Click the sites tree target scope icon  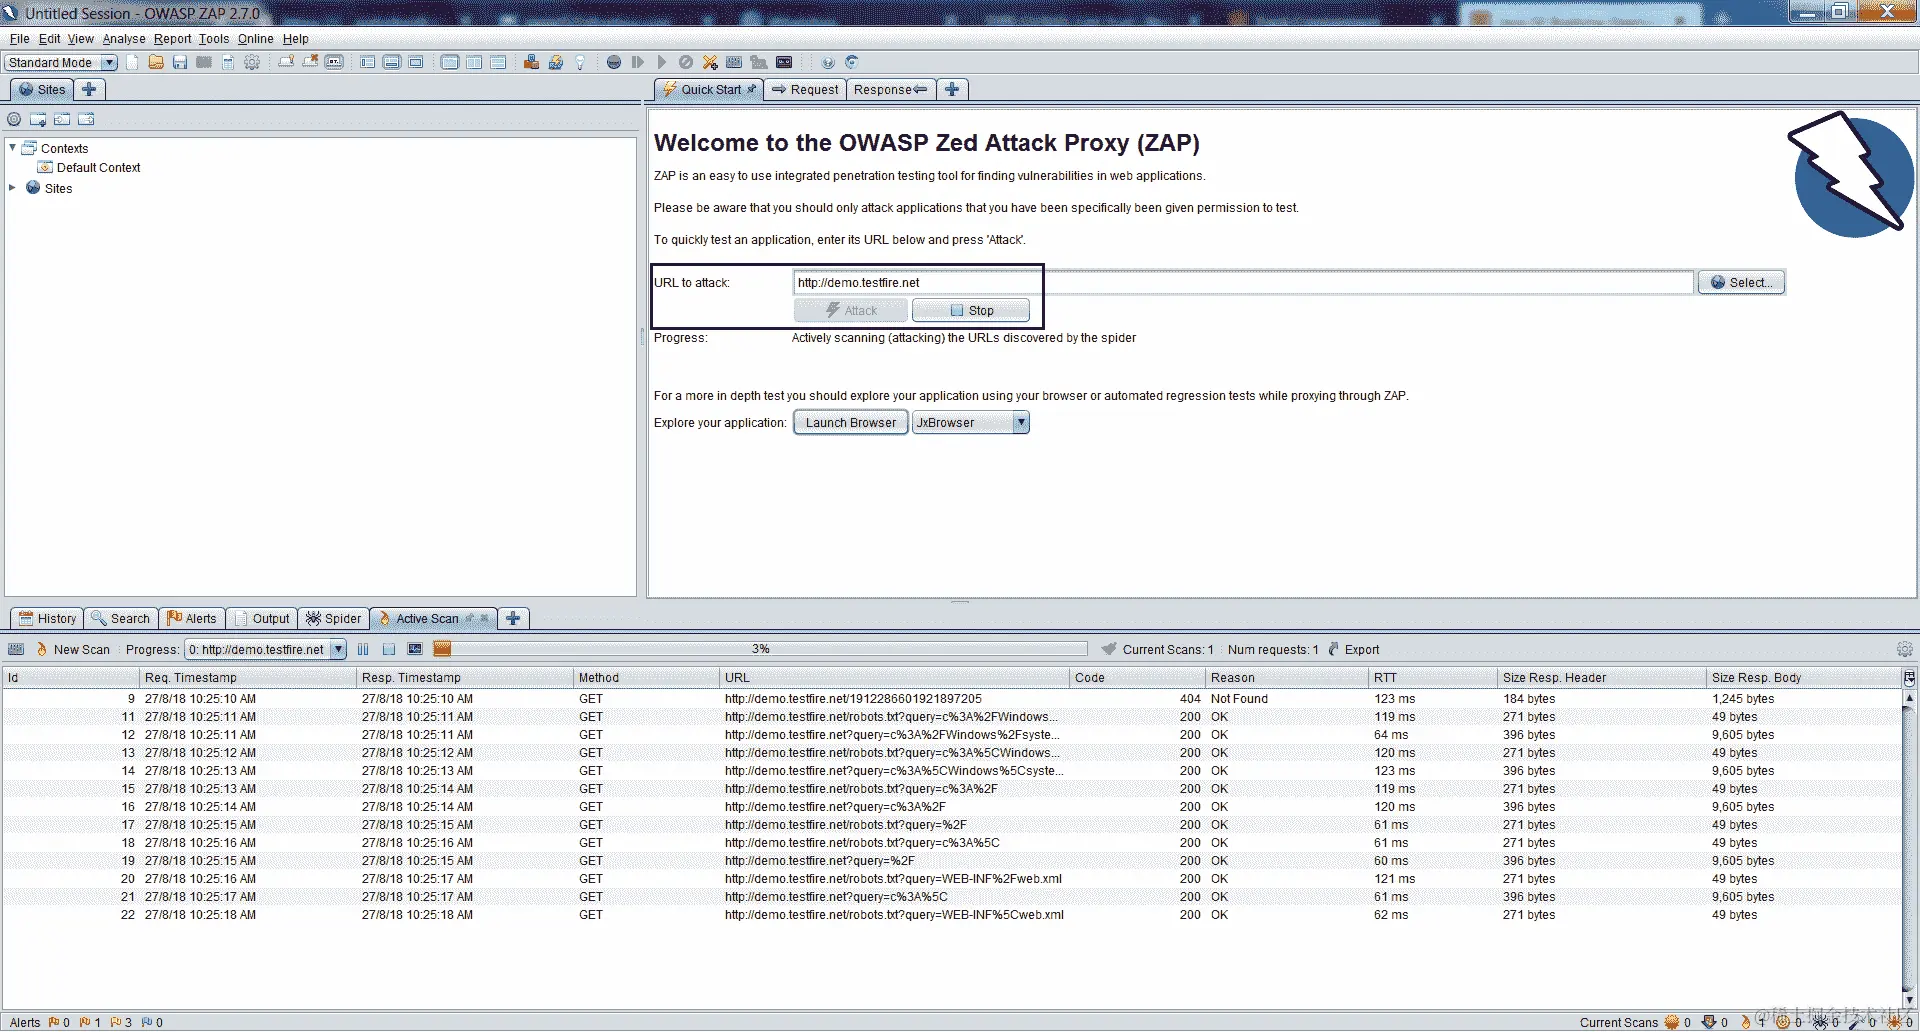point(14,119)
